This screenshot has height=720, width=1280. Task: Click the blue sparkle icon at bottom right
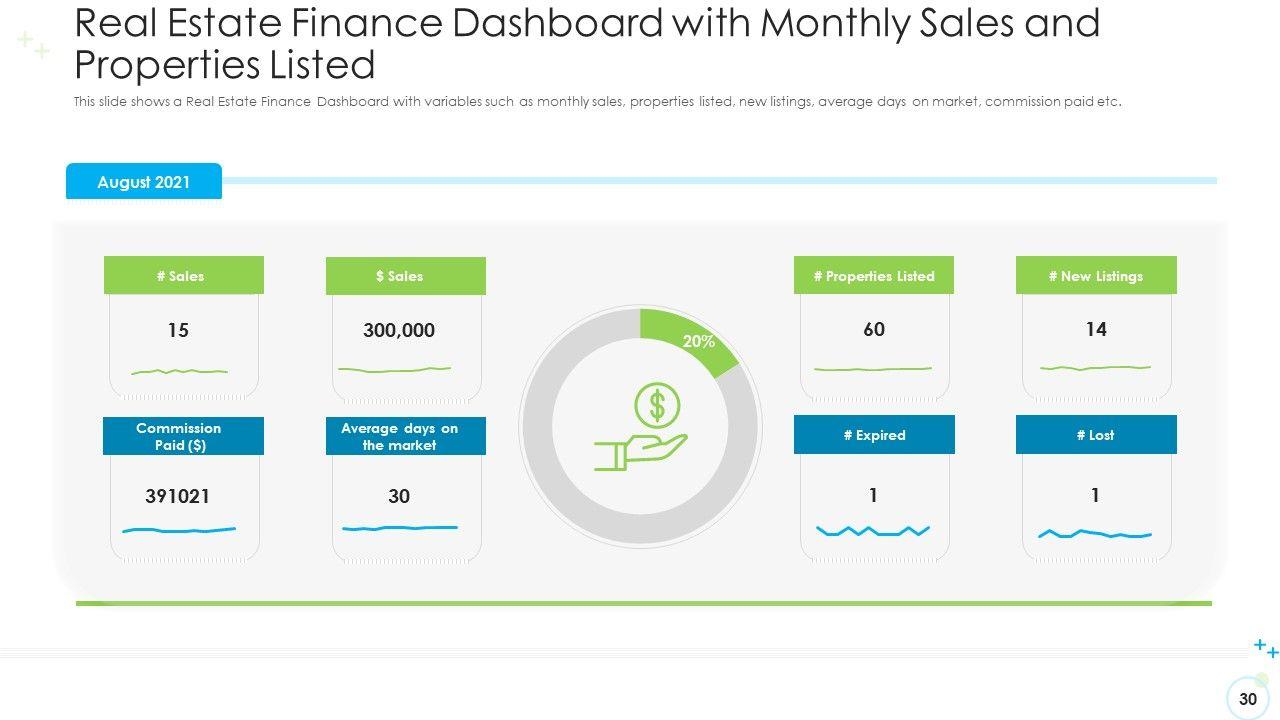(1266, 649)
